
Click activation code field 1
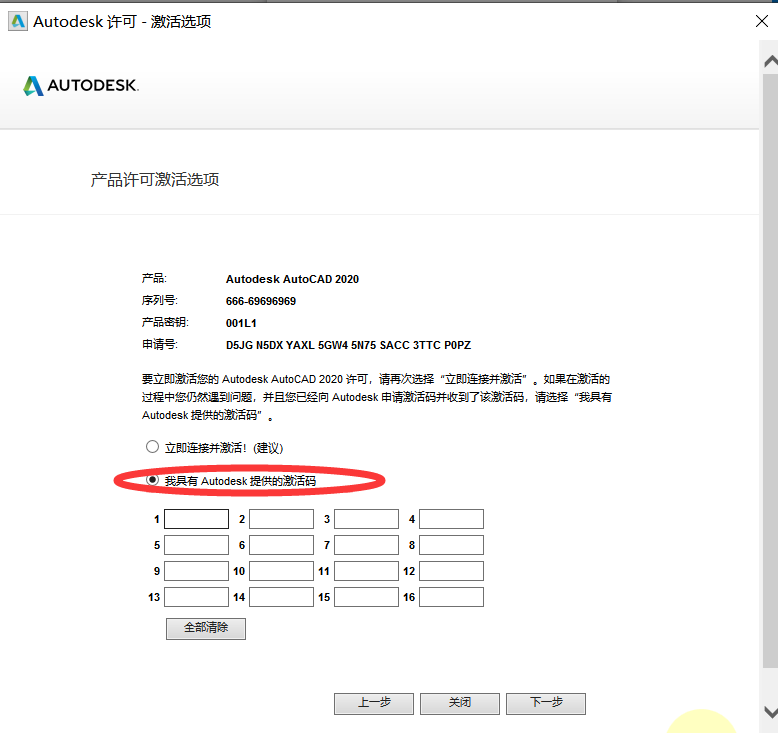pyautogui.click(x=196, y=519)
